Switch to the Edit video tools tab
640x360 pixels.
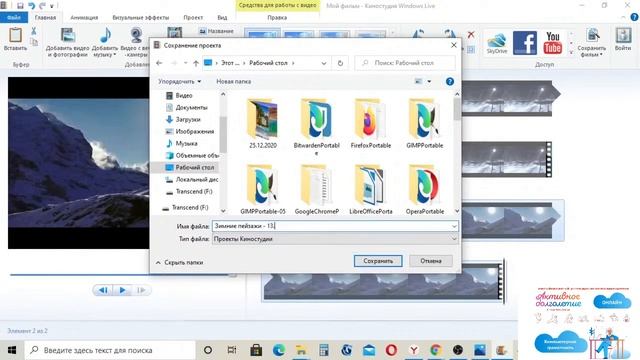coord(277,18)
